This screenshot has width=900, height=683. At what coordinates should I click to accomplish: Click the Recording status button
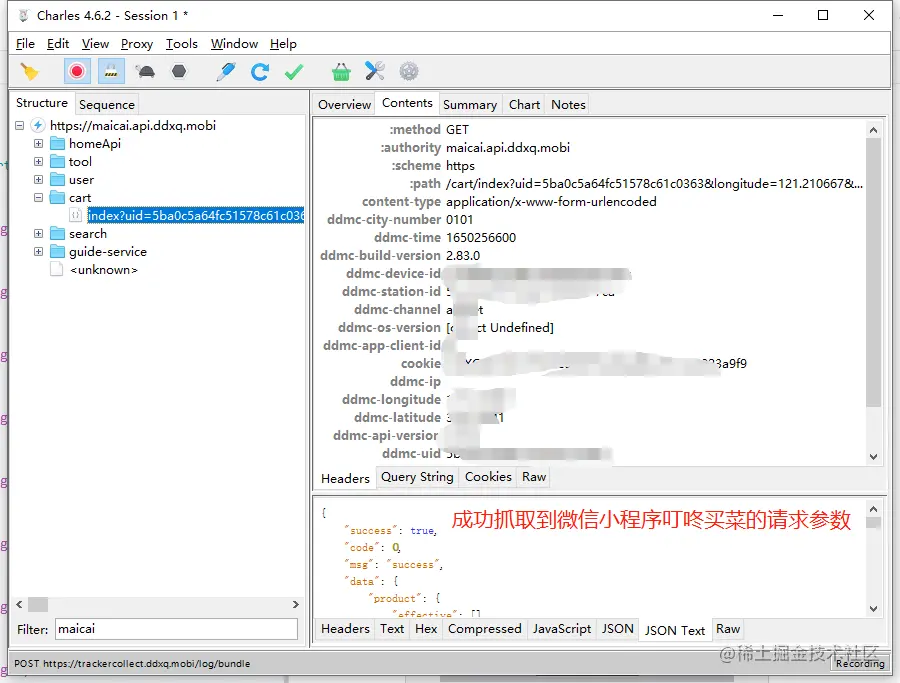click(859, 663)
